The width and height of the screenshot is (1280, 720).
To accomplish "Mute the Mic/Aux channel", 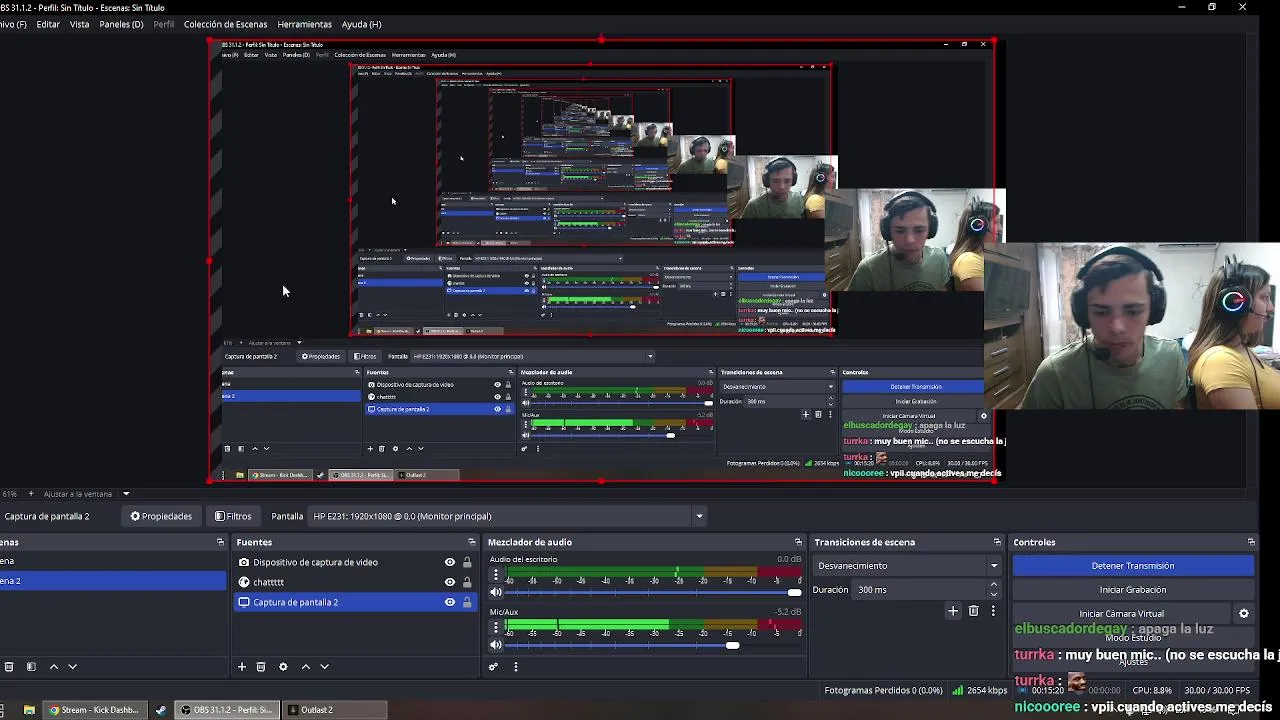I will (495, 645).
